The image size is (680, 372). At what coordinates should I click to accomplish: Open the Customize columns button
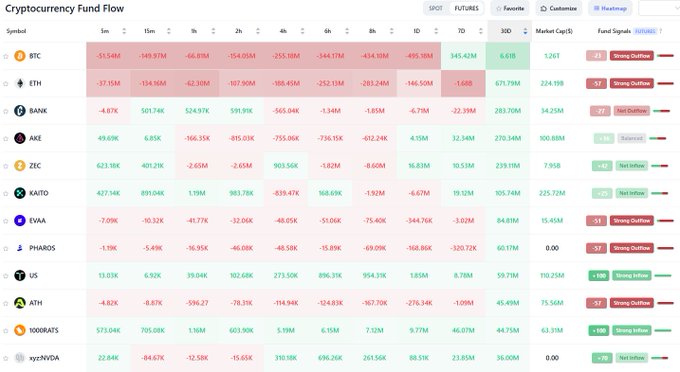click(x=559, y=8)
